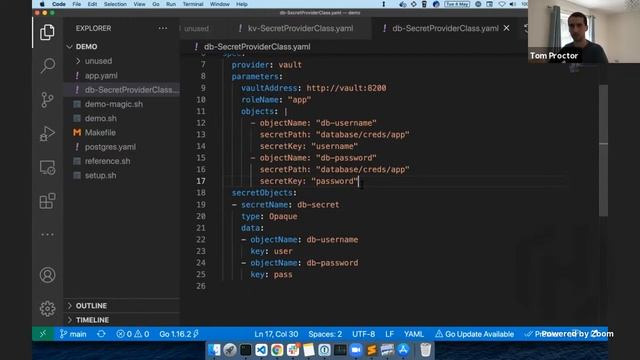Open the Run menu
Image resolution: width=640 pixels, height=360 pixels.
[x=171, y=4]
